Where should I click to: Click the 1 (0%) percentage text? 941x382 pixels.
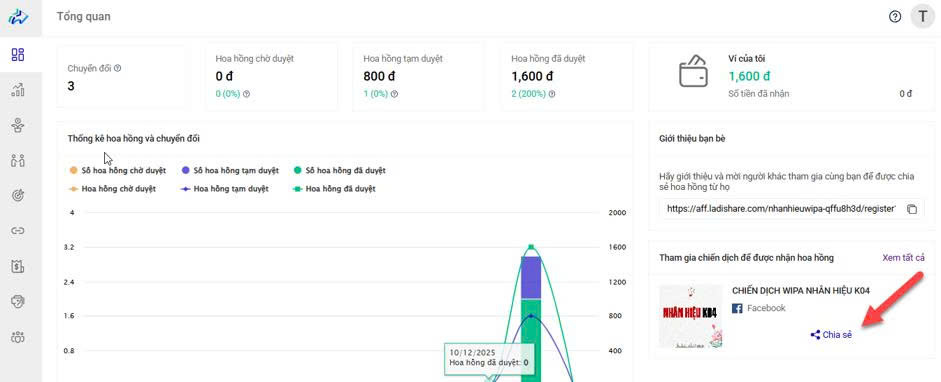tap(376, 94)
